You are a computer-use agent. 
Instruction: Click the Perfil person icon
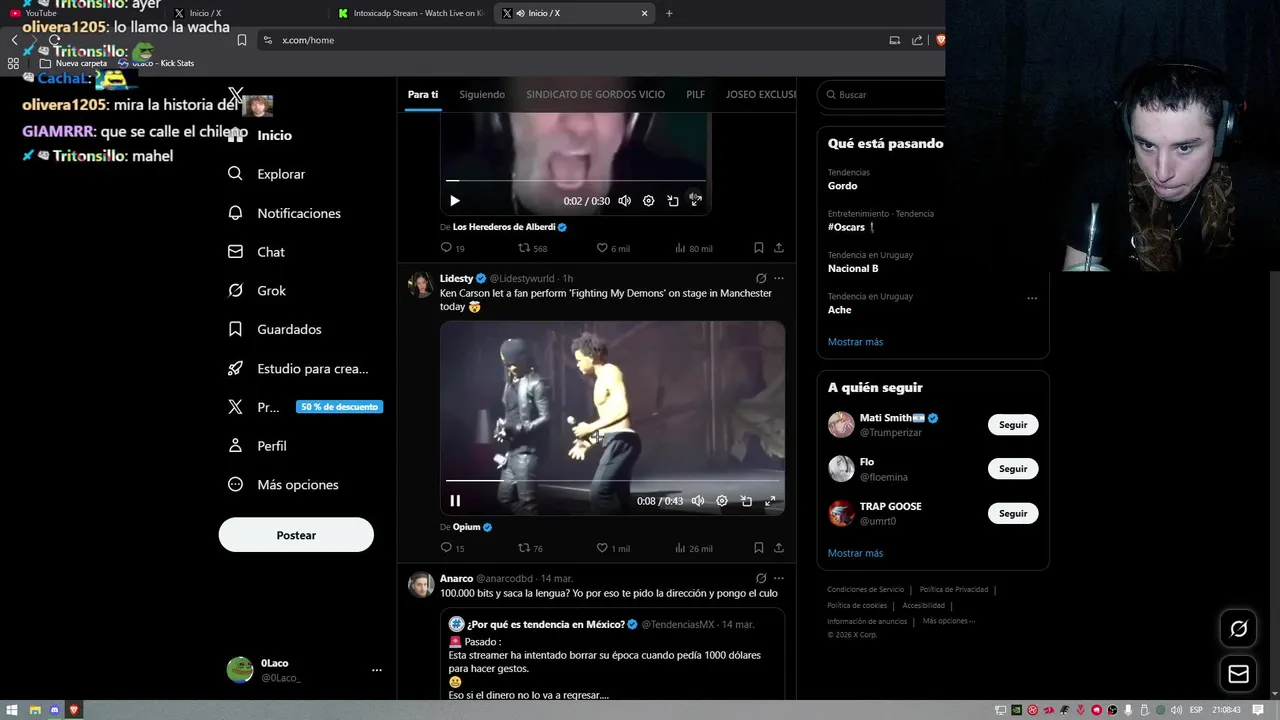click(x=235, y=446)
